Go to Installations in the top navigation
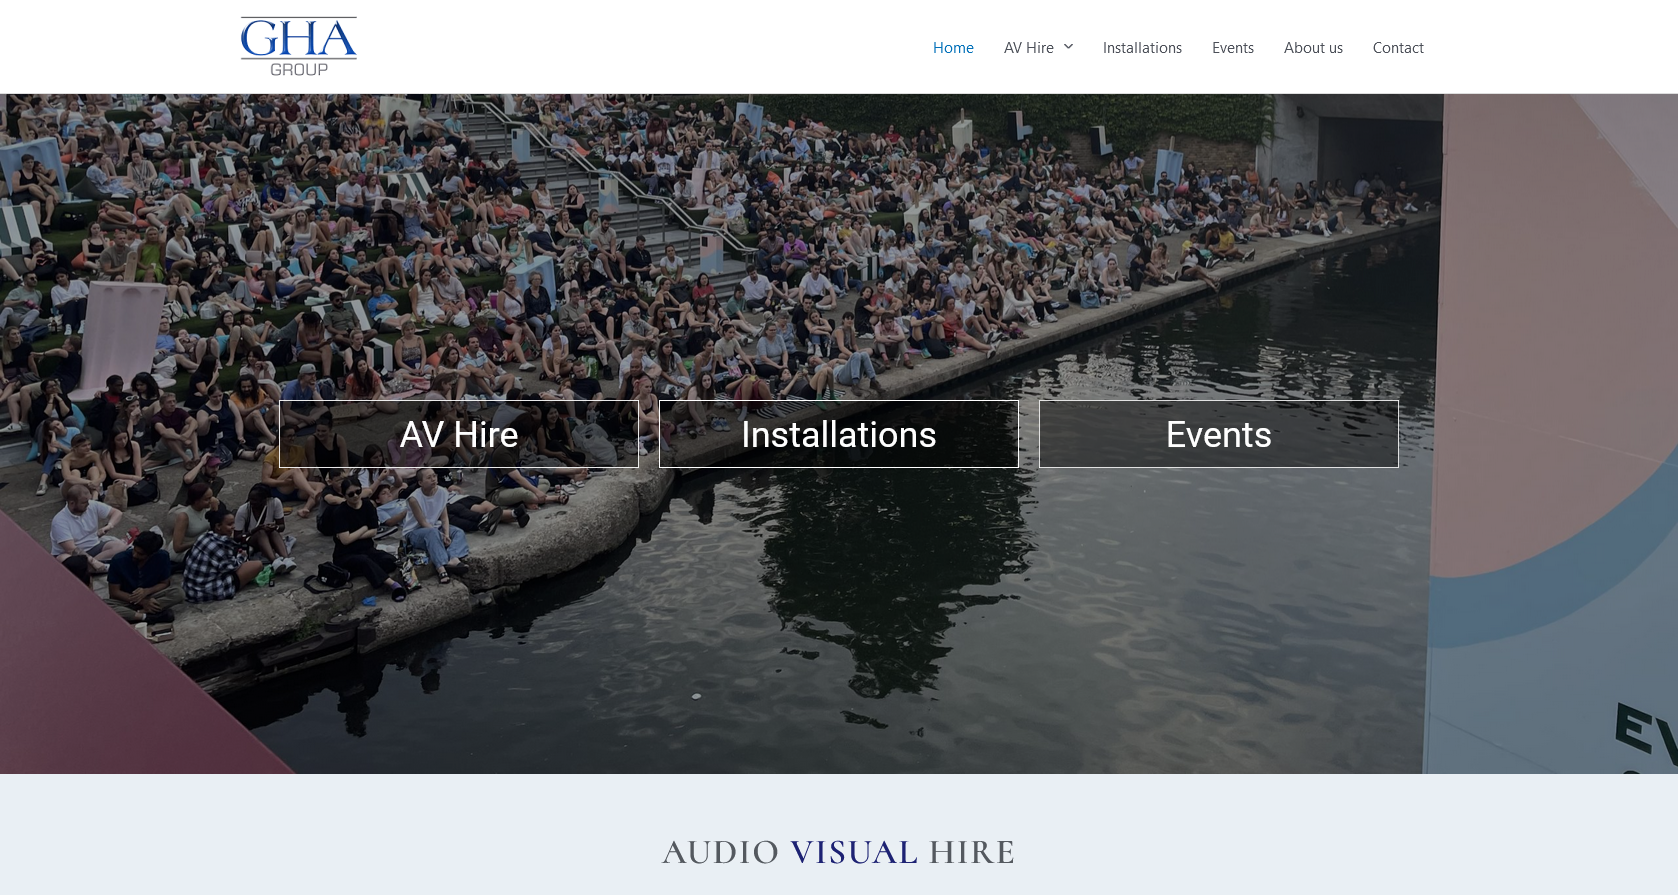Screen dimensions: 1678x895 (1142, 48)
